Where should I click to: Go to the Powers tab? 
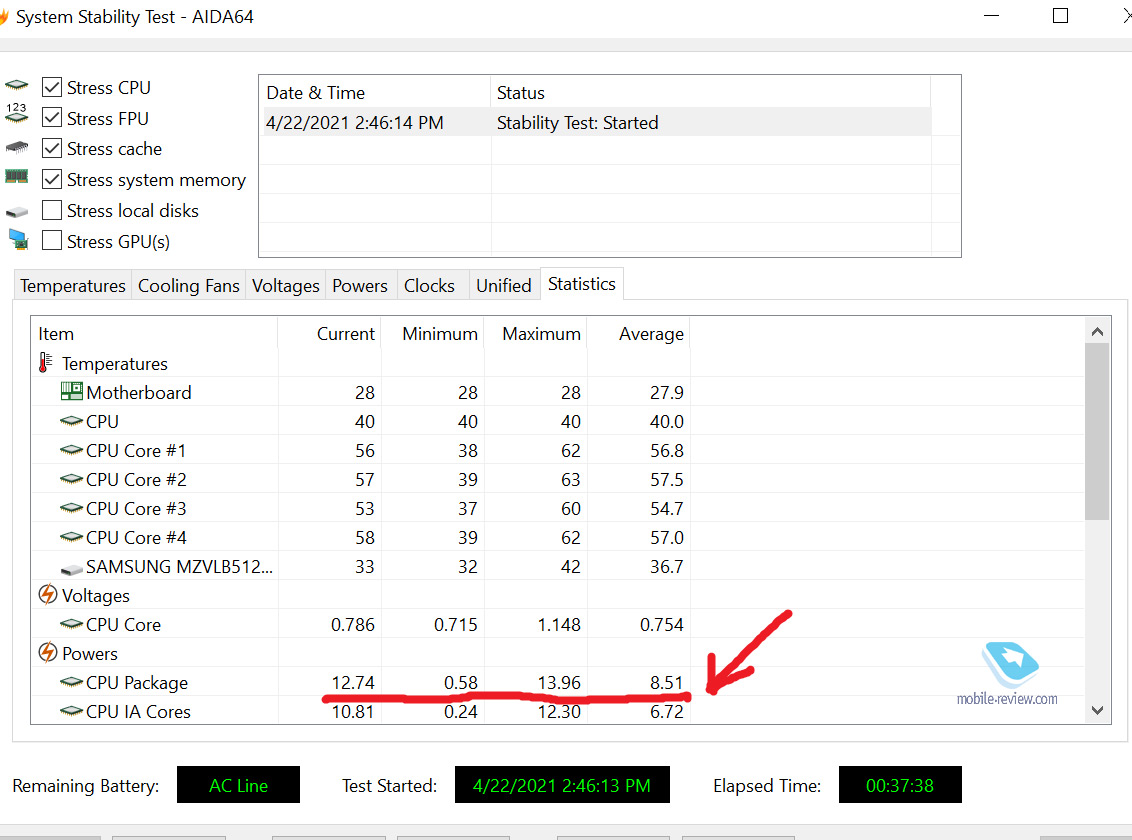pyautogui.click(x=360, y=286)
